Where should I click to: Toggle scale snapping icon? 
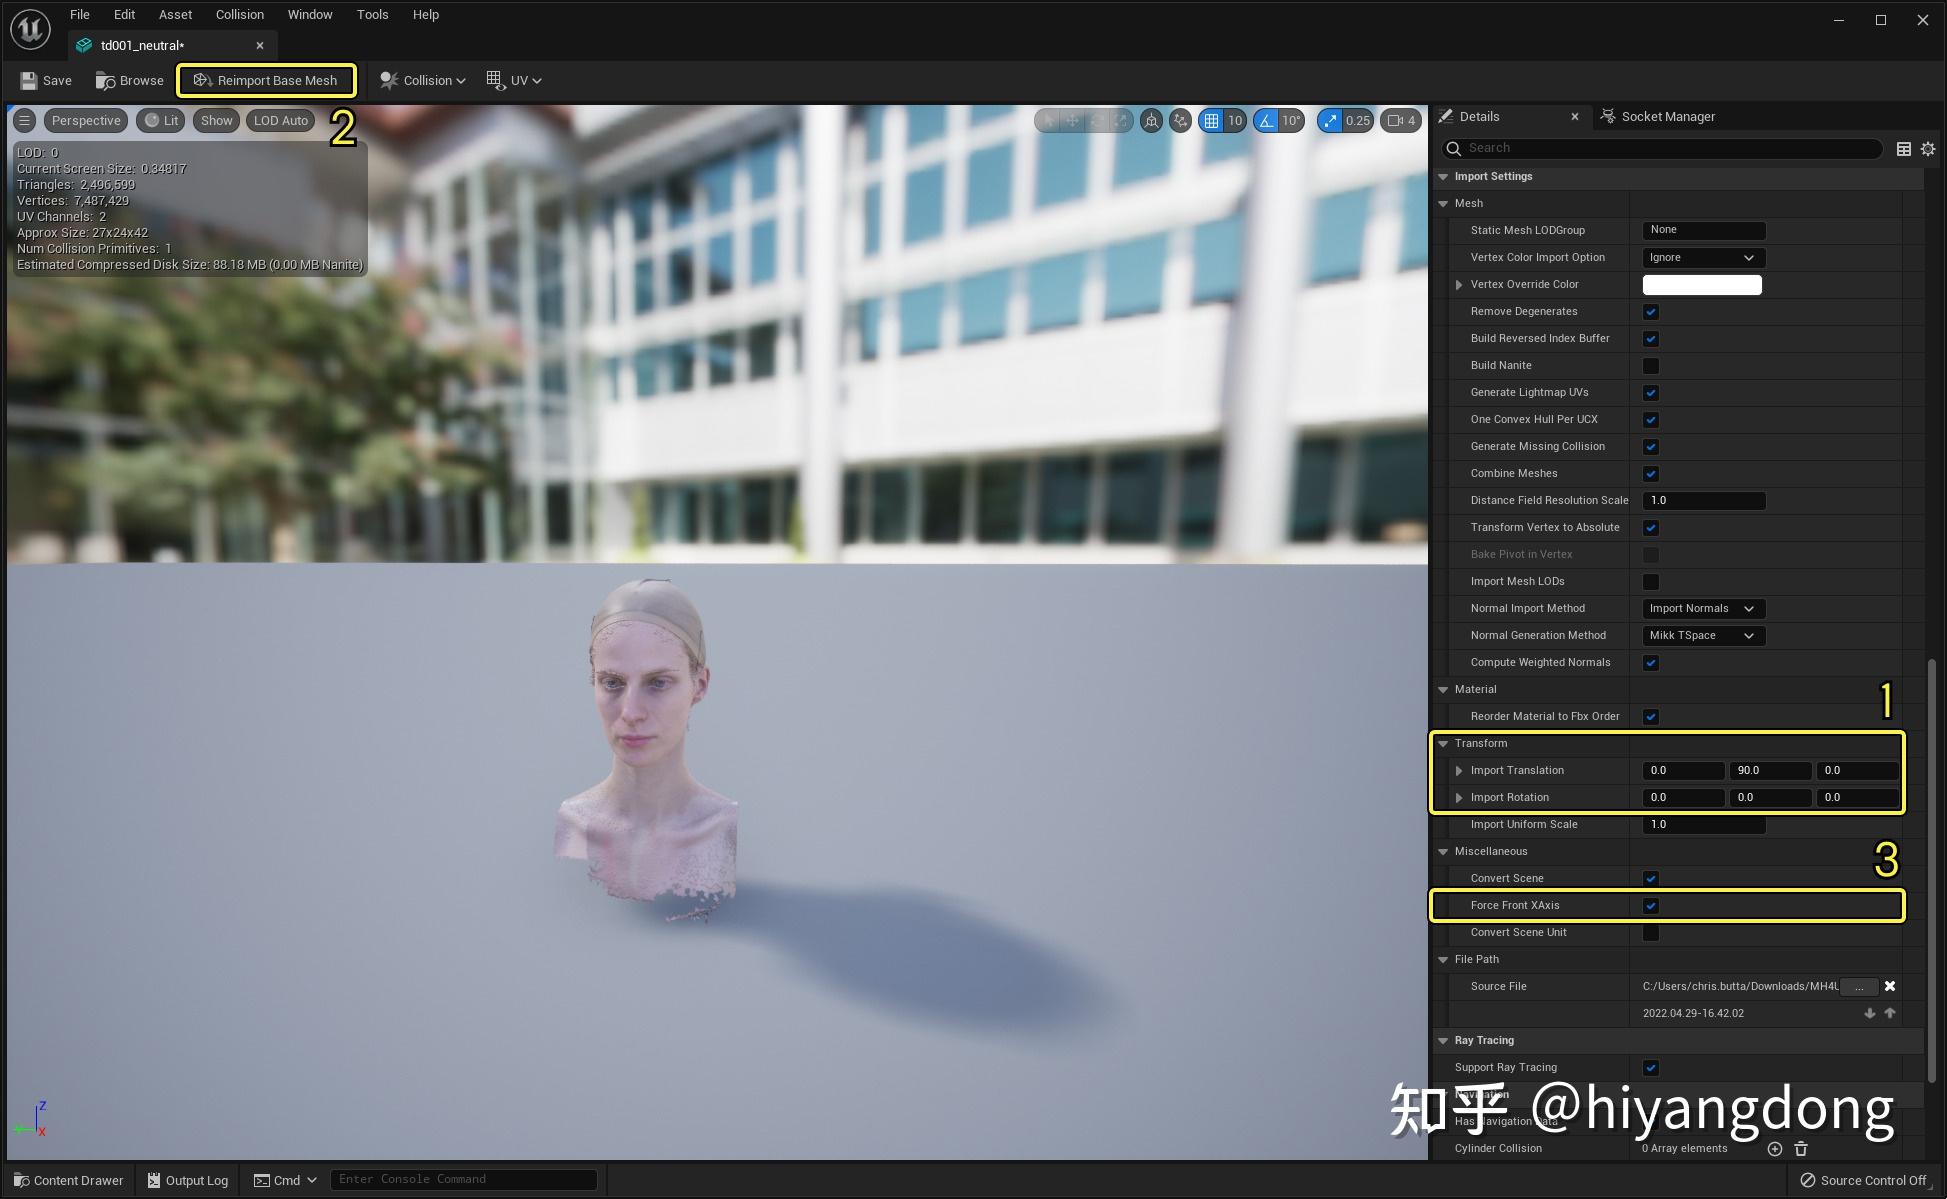point(1330,121)
